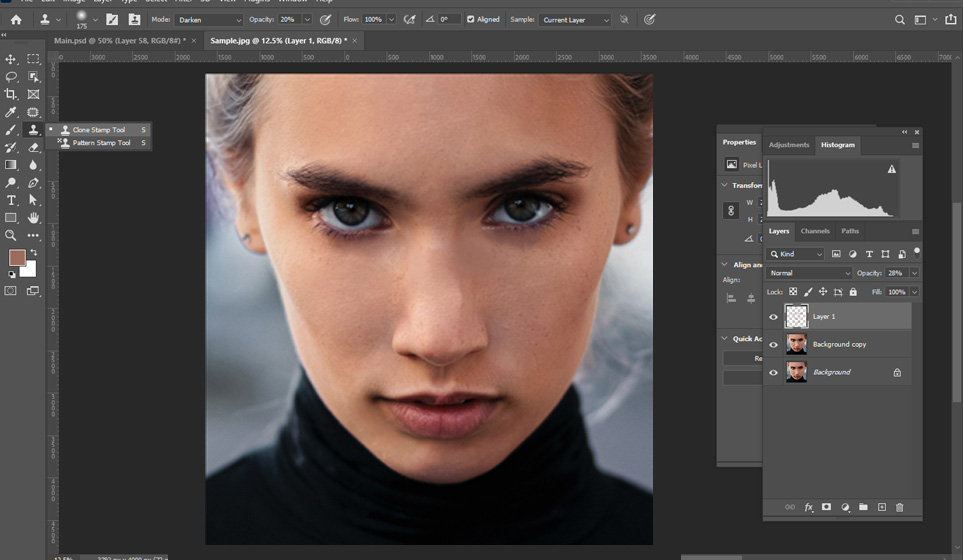This screenshot has height=560, width=963.
Task: Open the options bar Opacity 20% dropdown arrow
Action: (307, 20)
